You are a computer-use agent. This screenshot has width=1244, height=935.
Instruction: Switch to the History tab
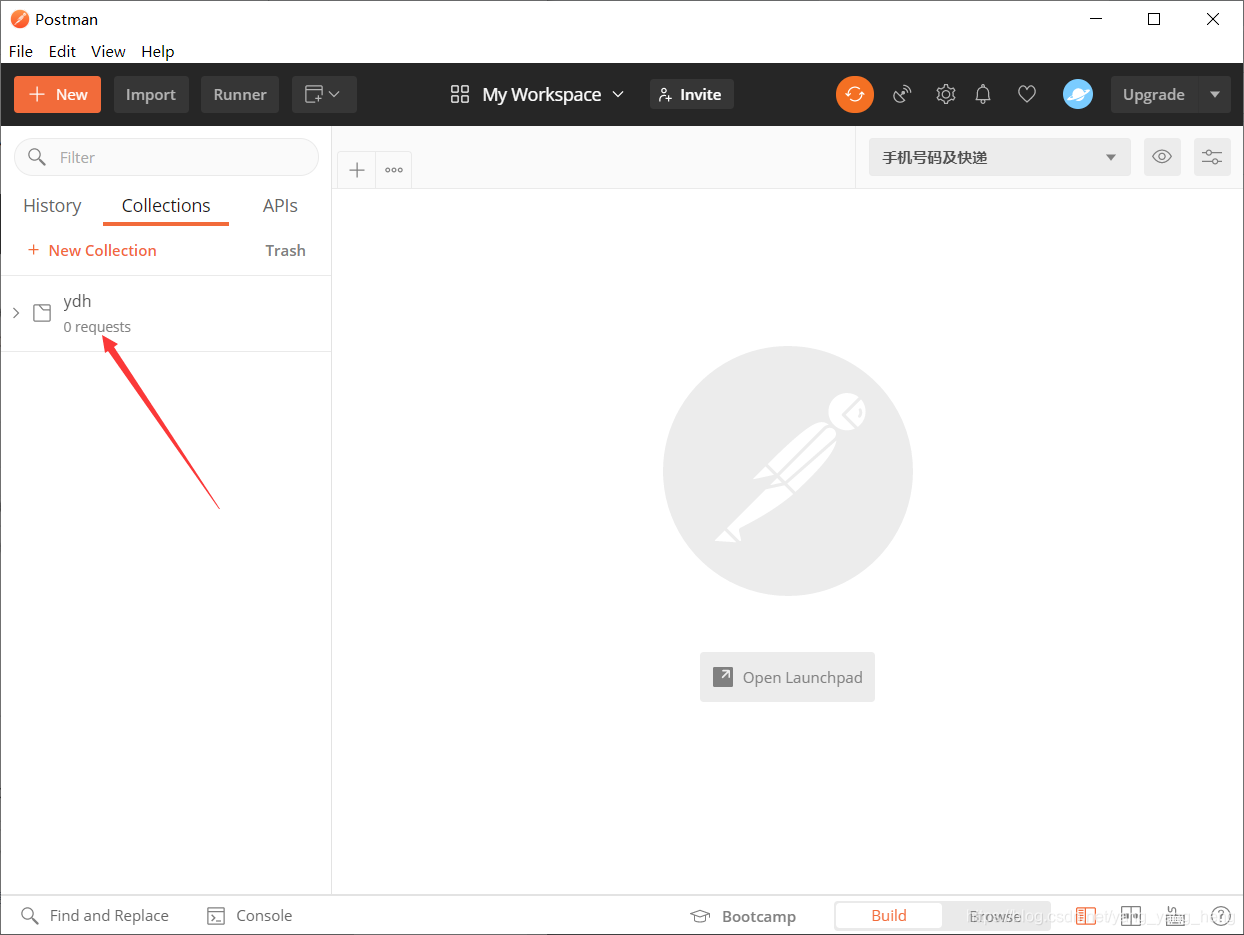click(x=52, y=205)
